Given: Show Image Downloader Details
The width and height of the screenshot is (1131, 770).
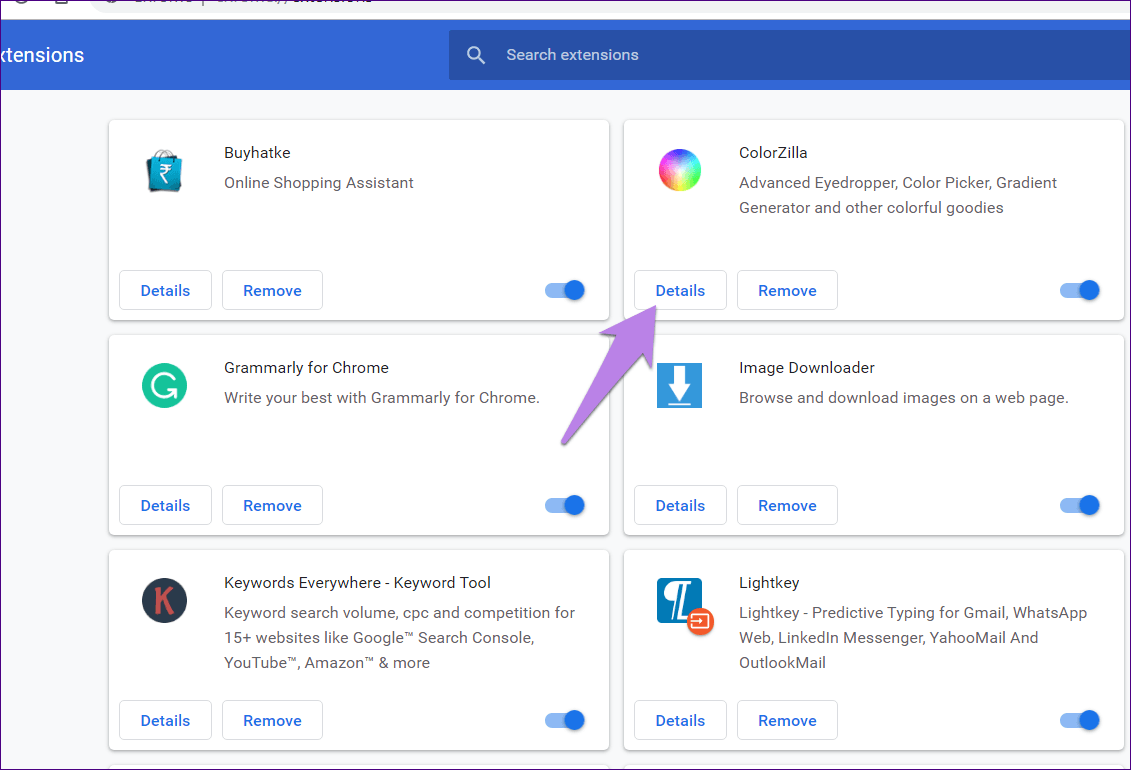Looking at the screenshot, I should (680, 505).
